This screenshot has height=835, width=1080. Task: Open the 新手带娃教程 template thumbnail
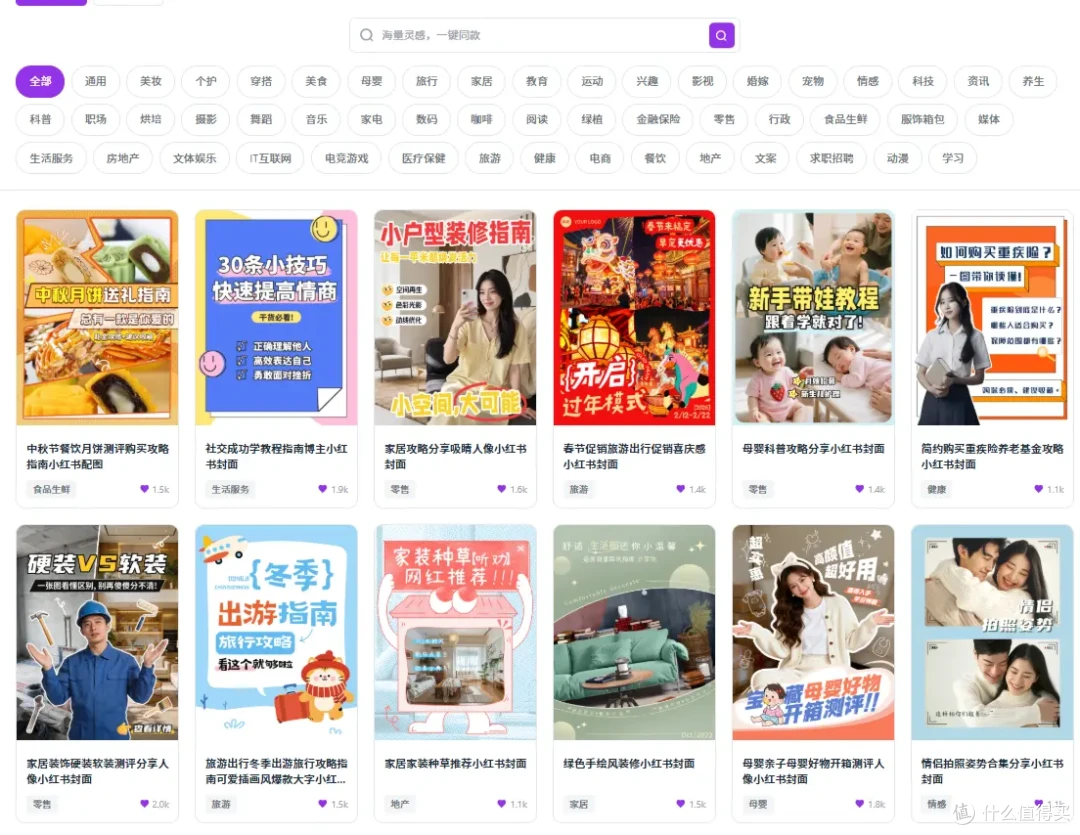click(x=813, y=318)
